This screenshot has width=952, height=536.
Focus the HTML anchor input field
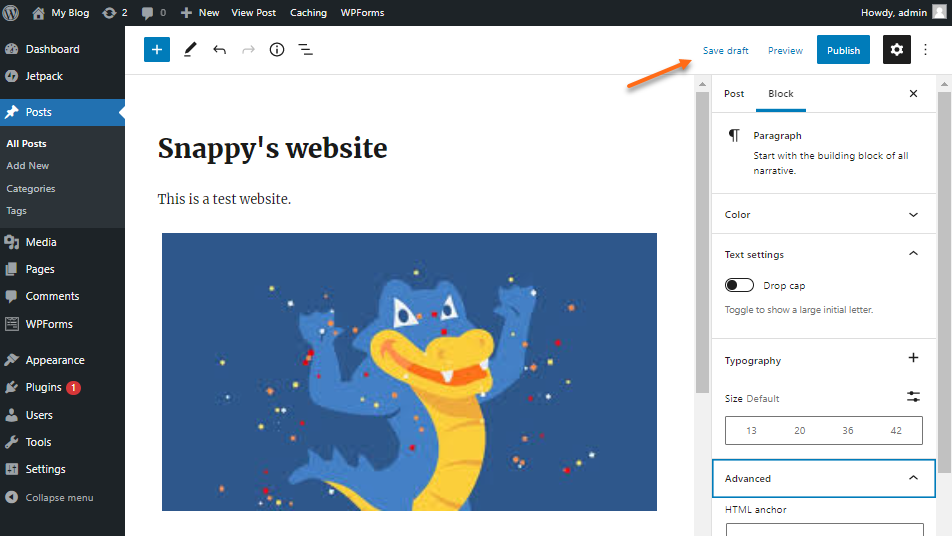click(x=824, y=529)
